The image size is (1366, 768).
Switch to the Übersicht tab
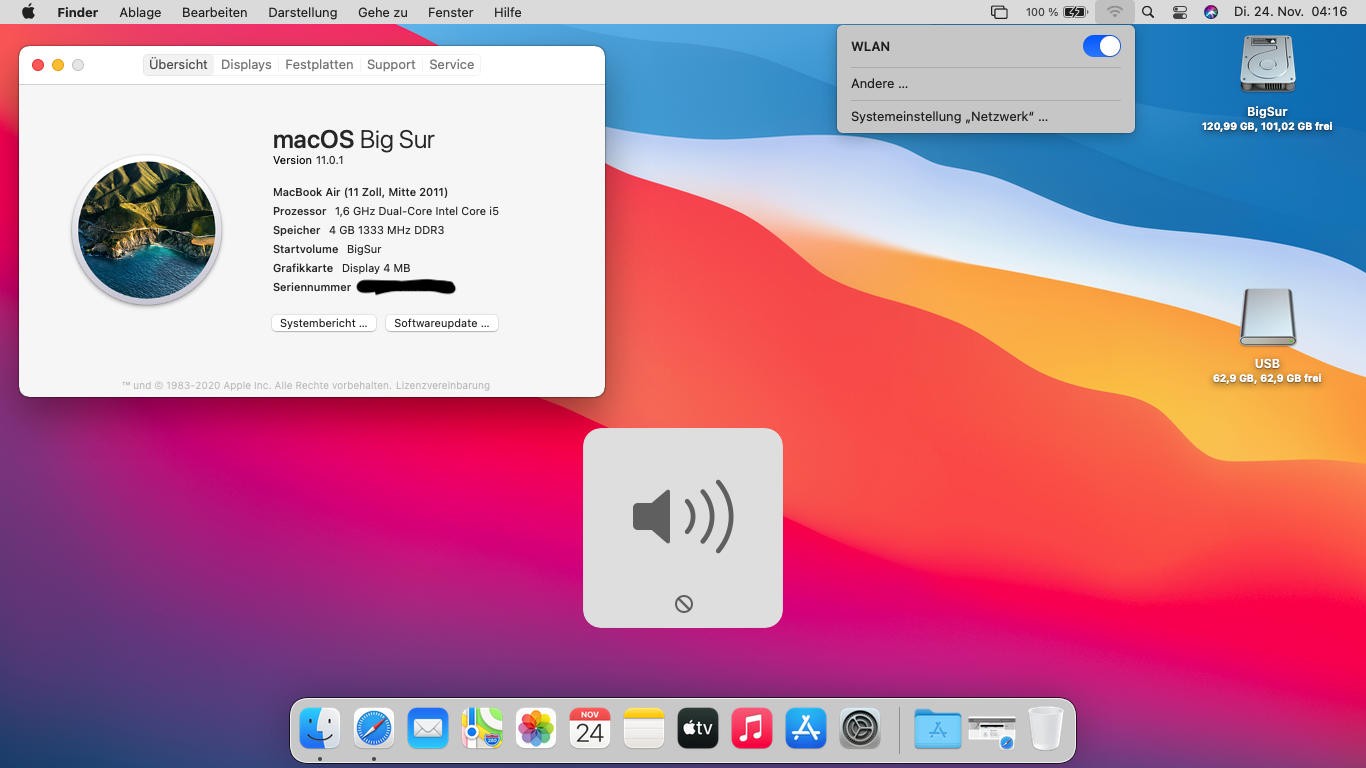(x=178, y=64)
